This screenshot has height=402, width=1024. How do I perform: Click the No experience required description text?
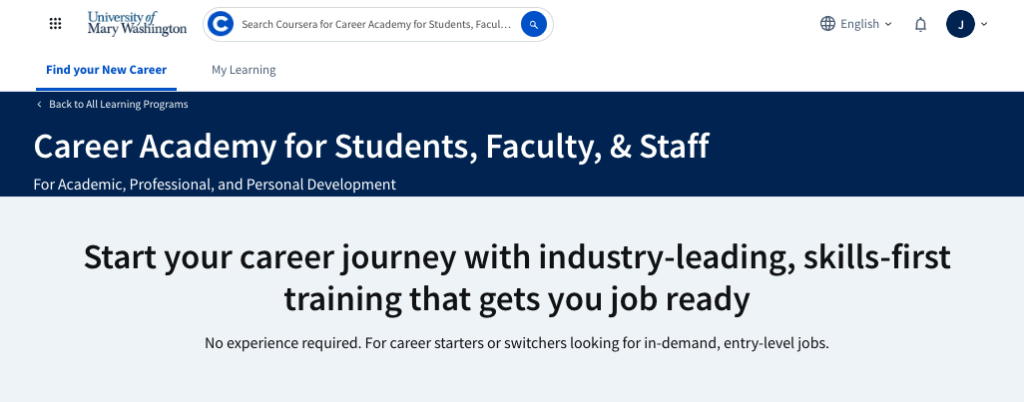(x=516, y=343)
